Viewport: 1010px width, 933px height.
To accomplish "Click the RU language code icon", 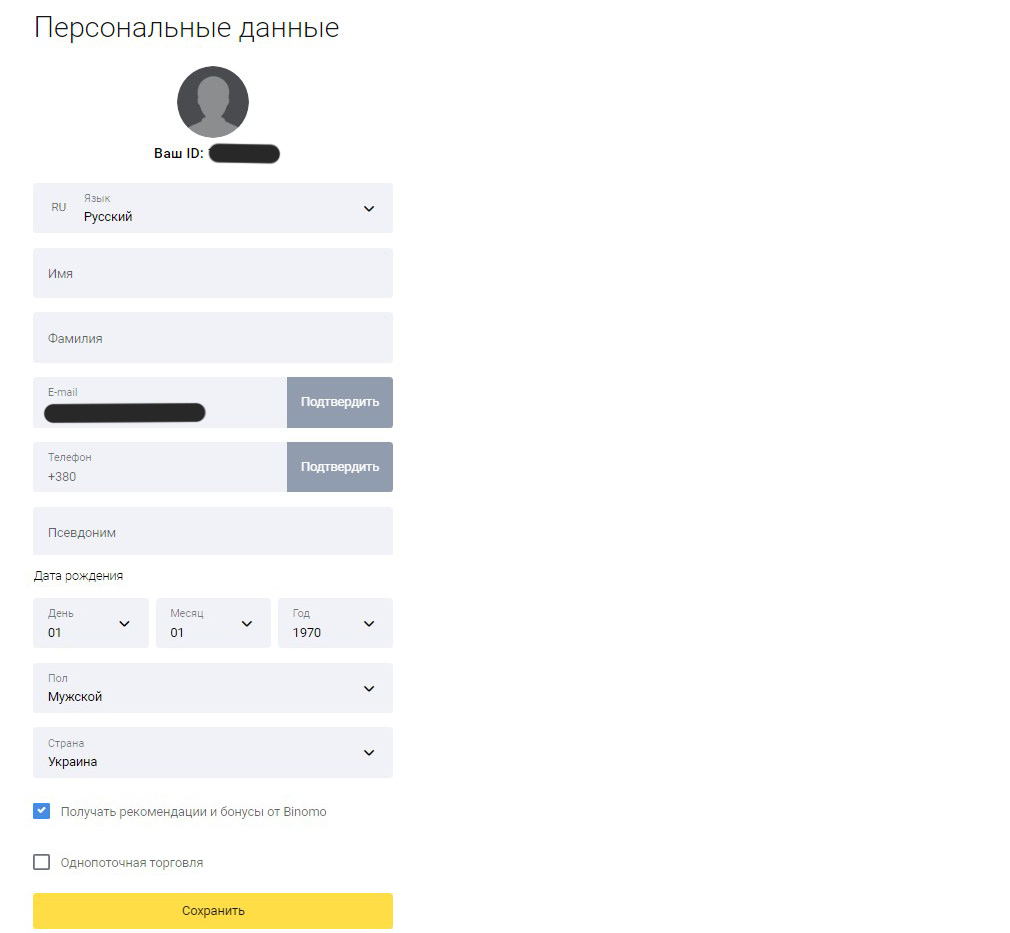I will coord(59,207).
